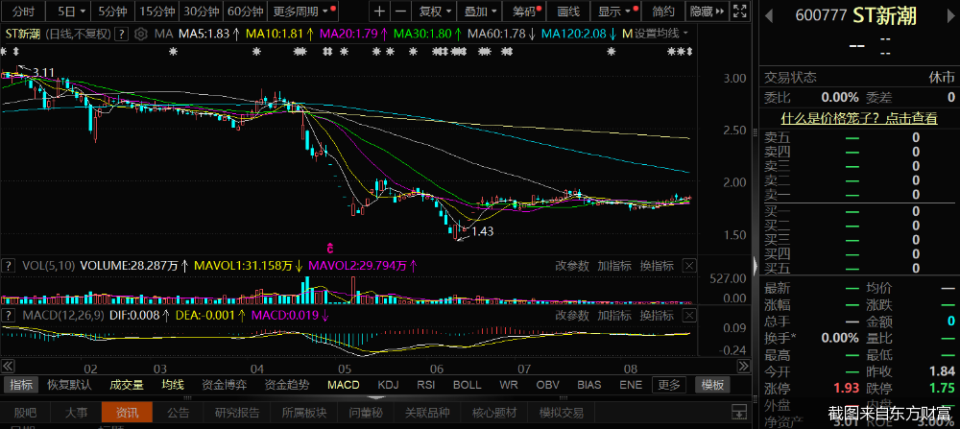The width and height of the screenshot is (960, 429).
Task: Open the 公告 tab
Action: pos(178,412)
